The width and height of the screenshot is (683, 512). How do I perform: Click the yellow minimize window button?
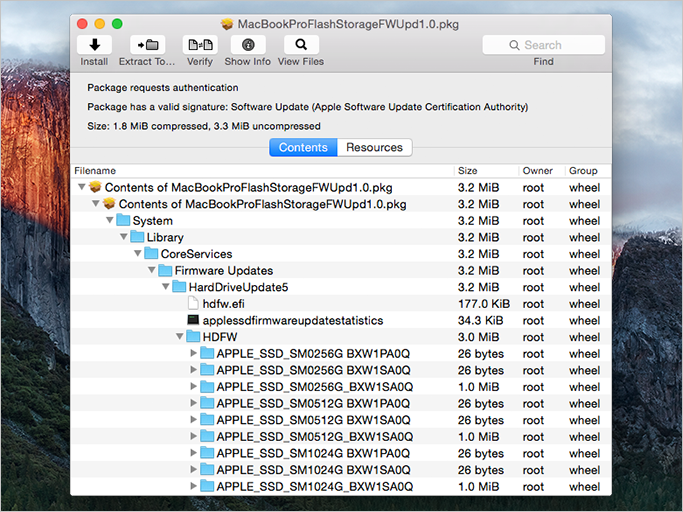[100, 24]
